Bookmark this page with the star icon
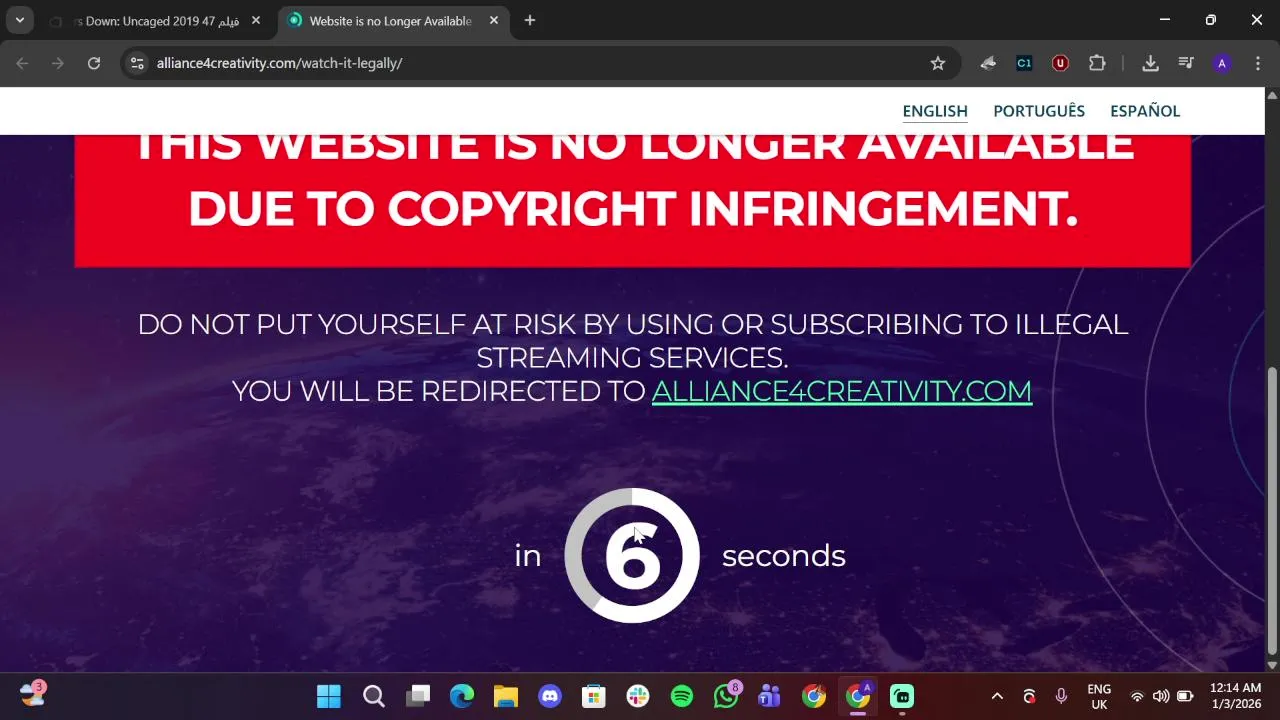 pyautogui.click(x=938, y=63)
